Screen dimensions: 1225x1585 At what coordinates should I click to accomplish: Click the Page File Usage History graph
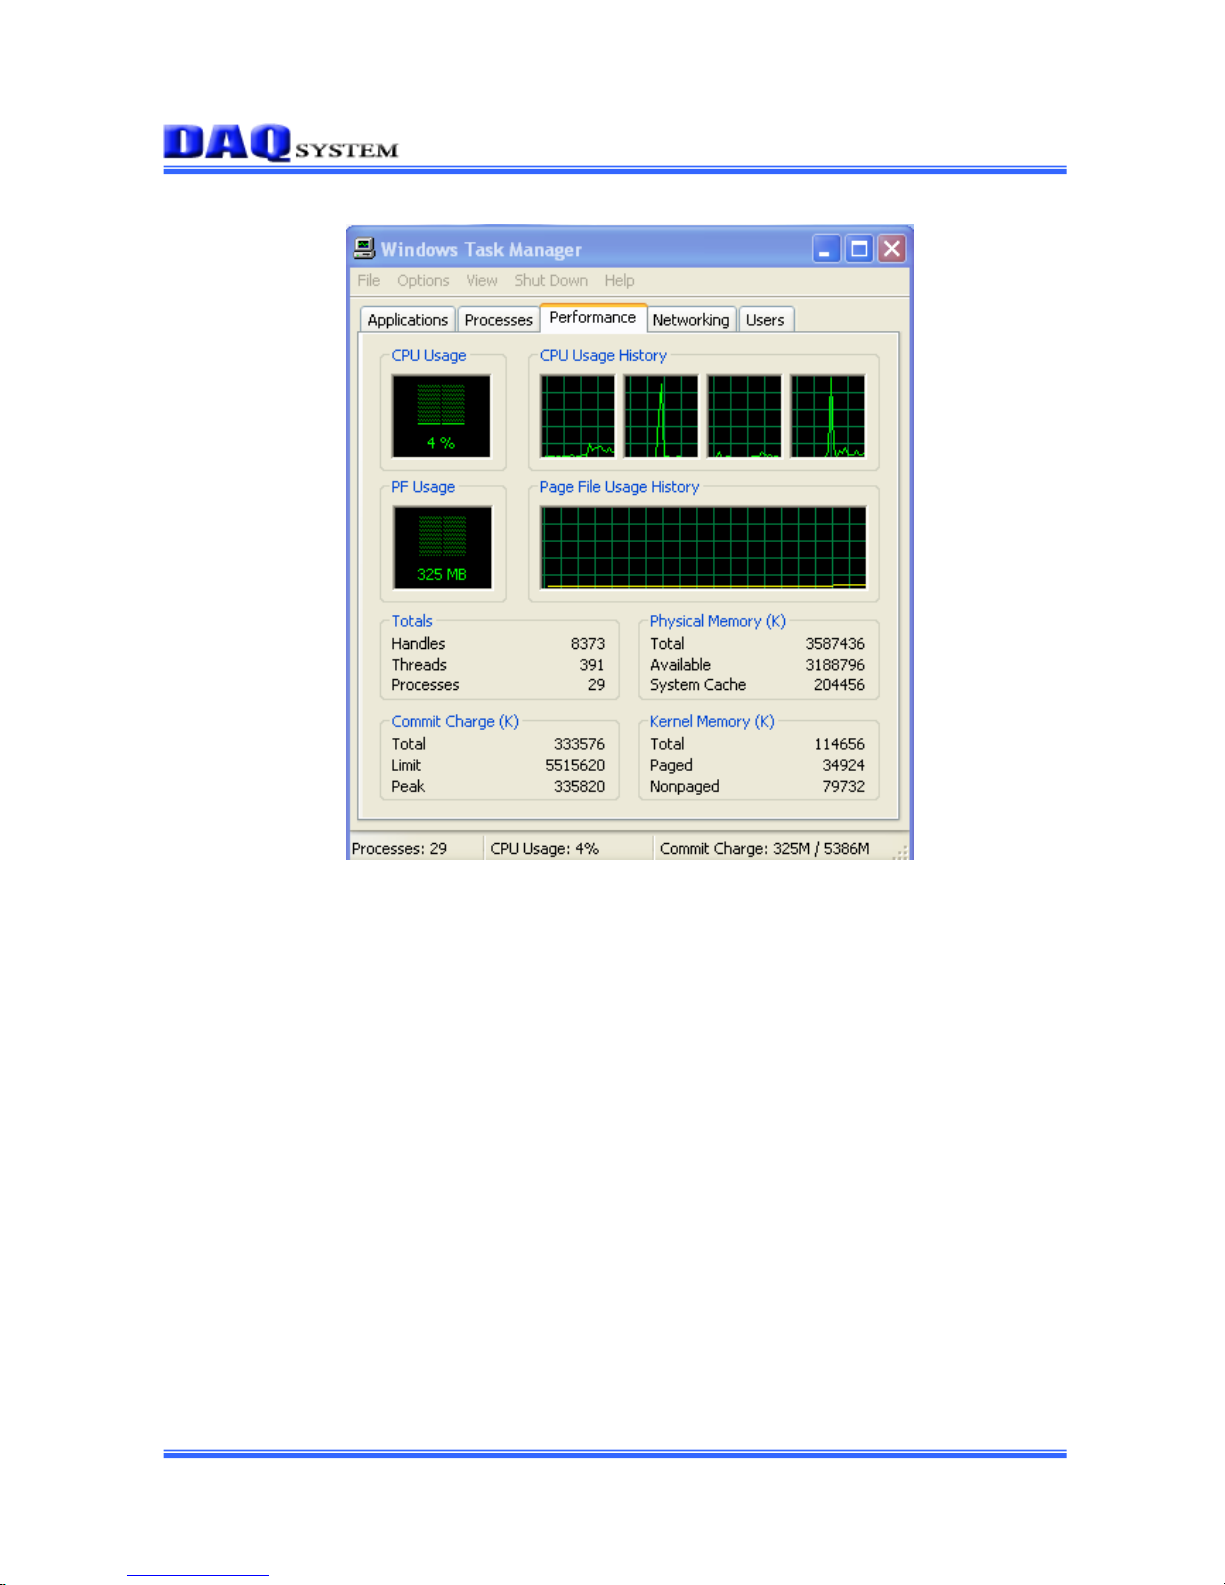click(704, 548)
